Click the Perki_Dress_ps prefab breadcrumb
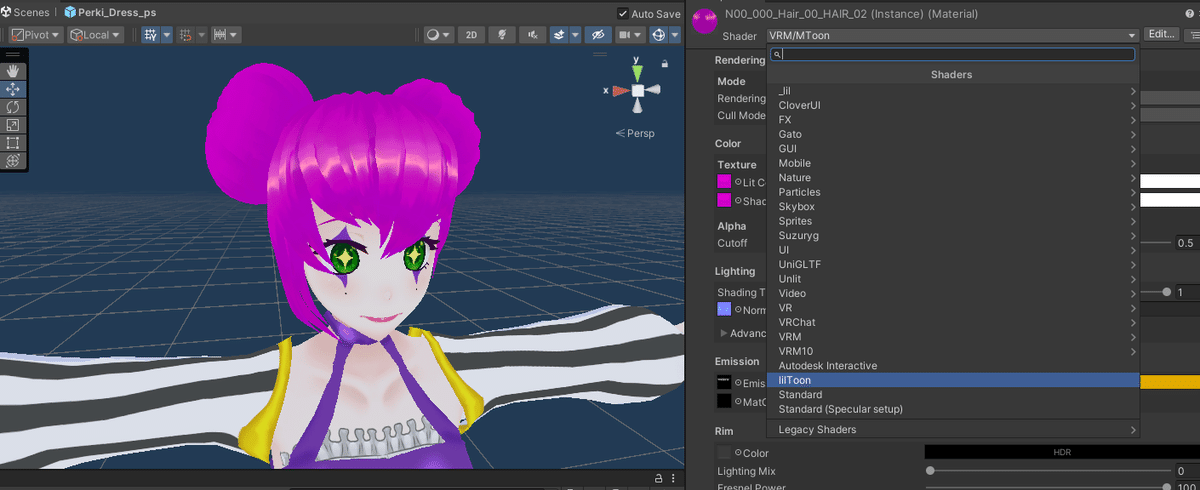The height and width of the screenshot is (490, 1200). point(110,13)
